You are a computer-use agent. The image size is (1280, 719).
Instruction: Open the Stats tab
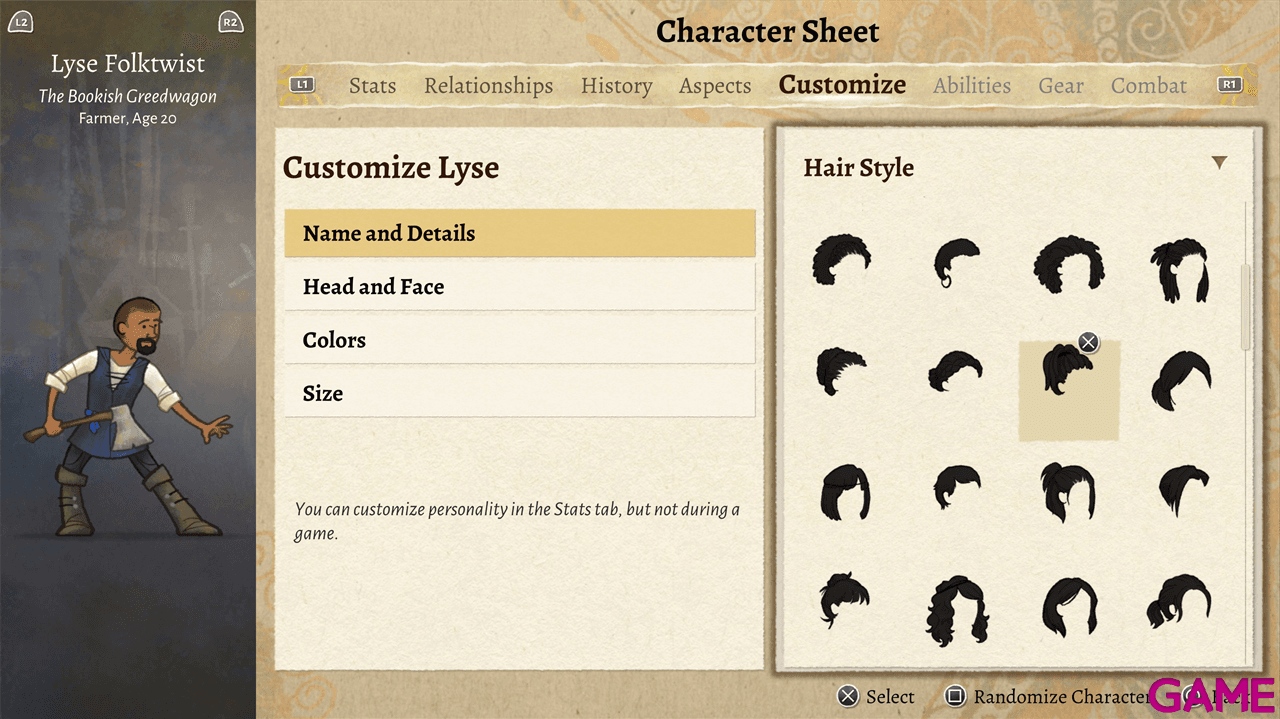(x=373, y=86)
